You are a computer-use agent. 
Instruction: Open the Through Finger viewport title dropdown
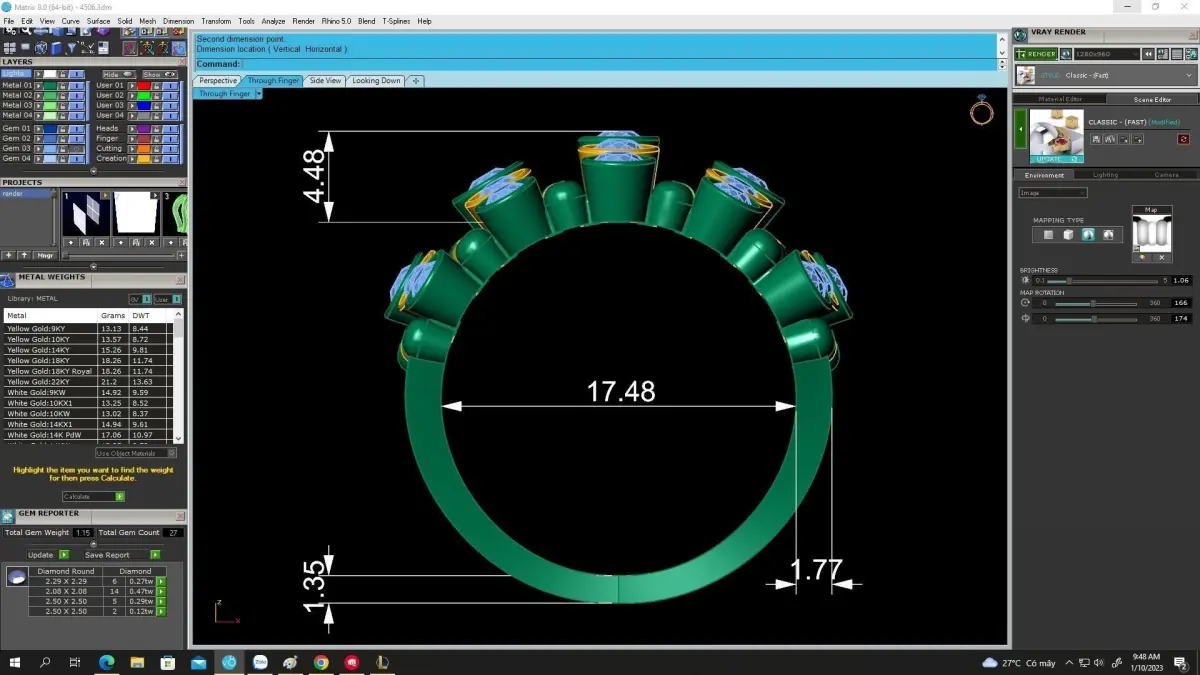click(258, 94)
